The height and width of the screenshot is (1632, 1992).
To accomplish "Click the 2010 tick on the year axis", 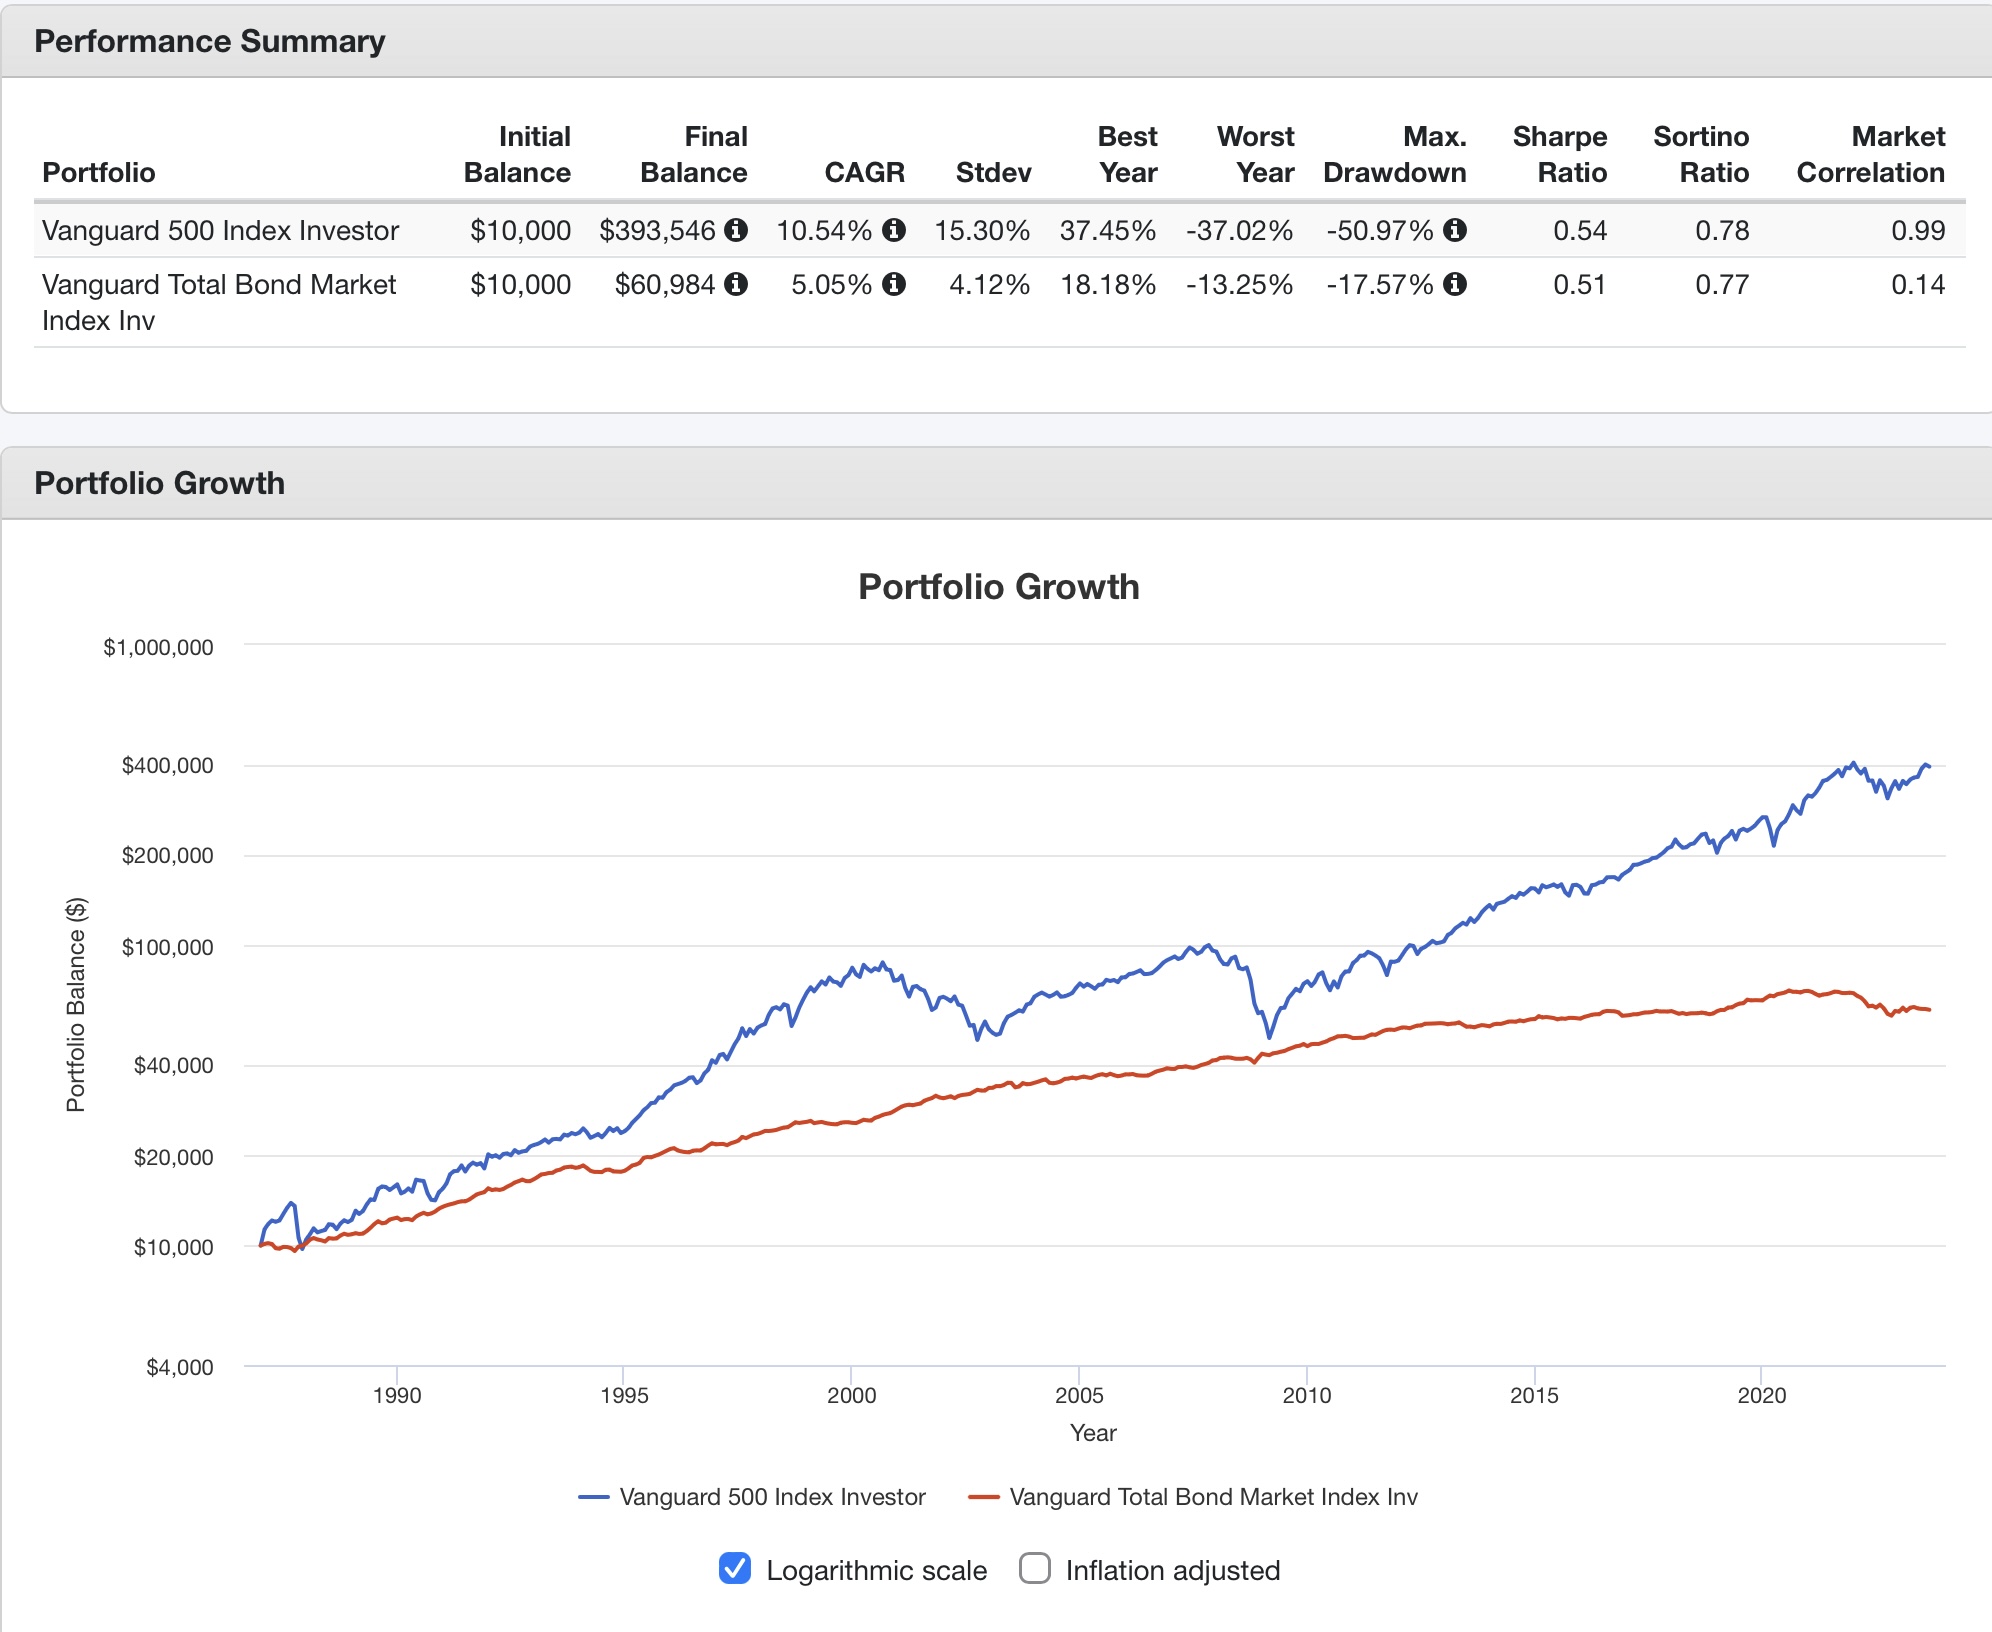I will click(1307, 1395).
